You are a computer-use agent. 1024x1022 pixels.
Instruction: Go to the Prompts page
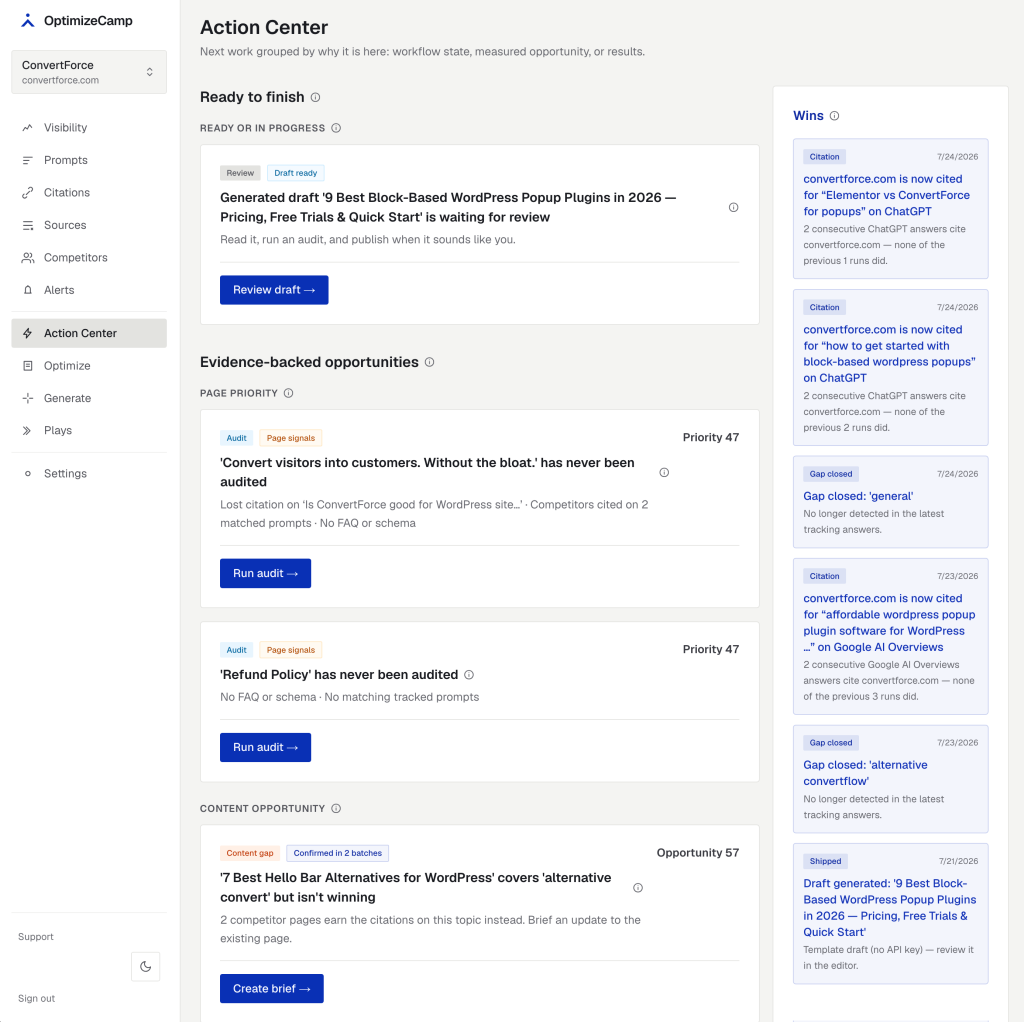click(x=89, y=161)
